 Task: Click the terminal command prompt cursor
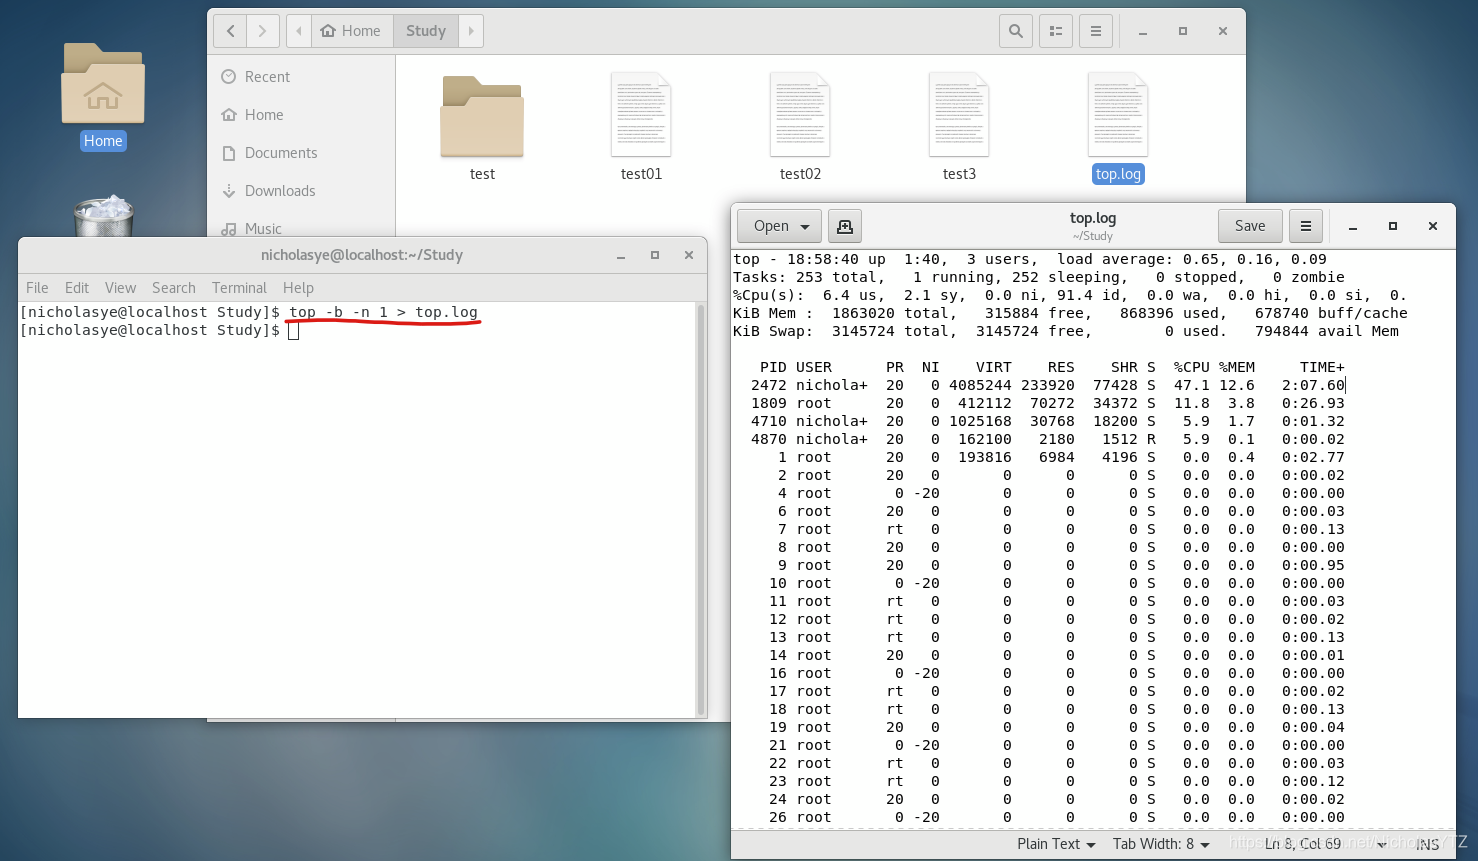[x=293, y=330]
